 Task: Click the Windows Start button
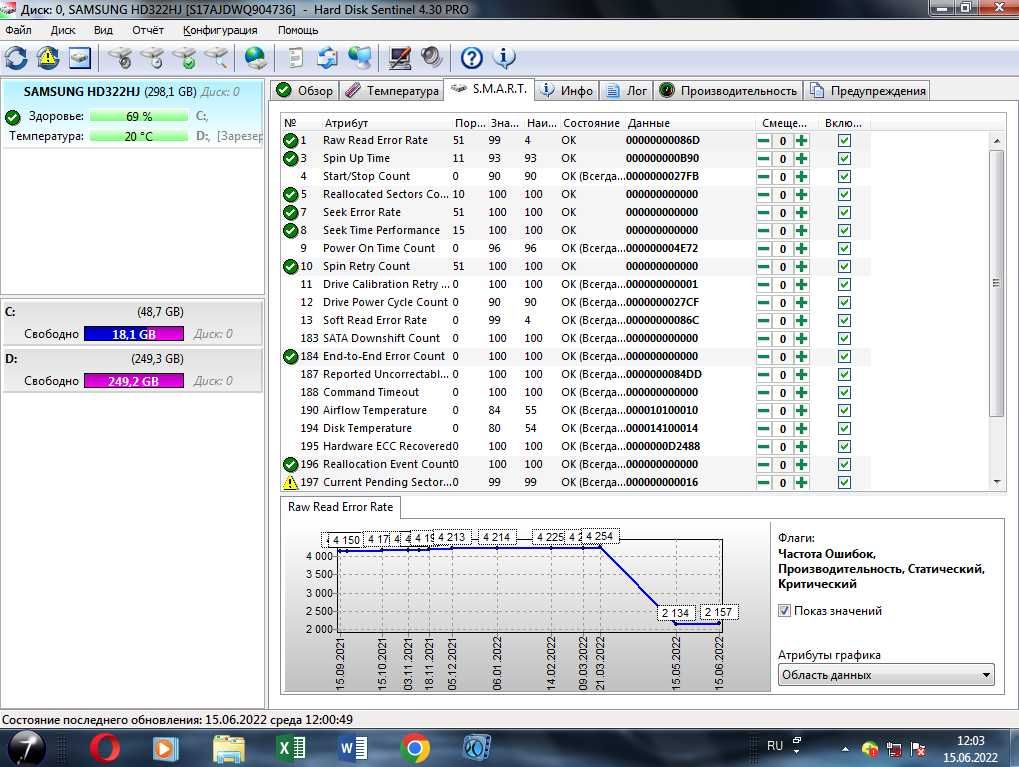tap(26, 748)
